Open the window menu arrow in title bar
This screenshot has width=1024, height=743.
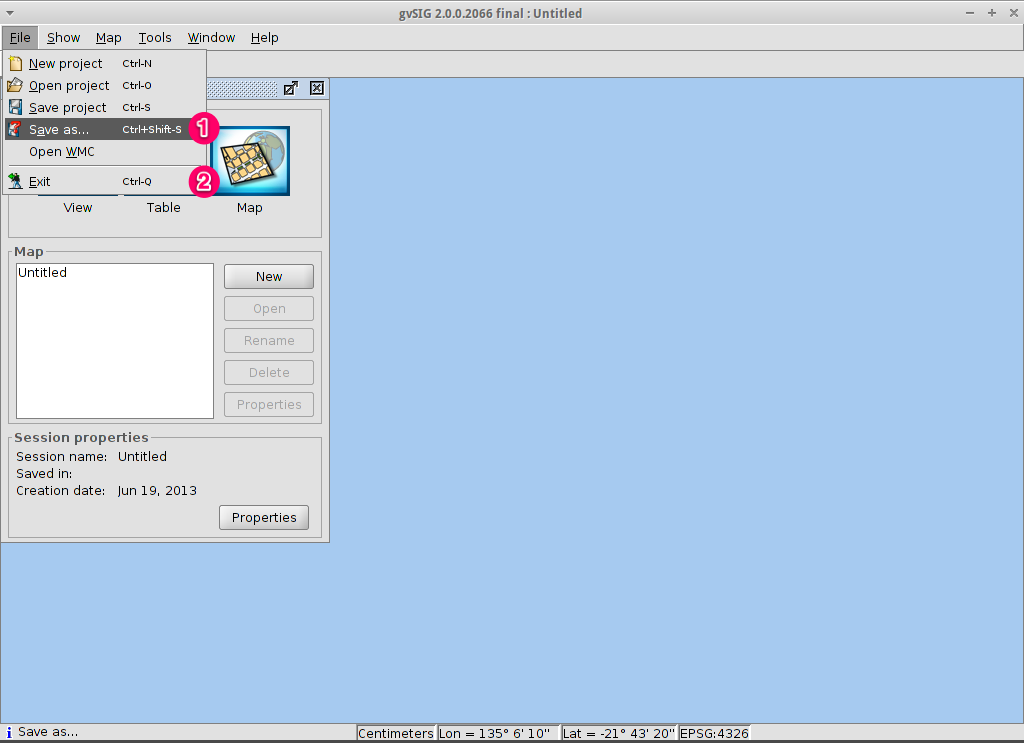10,13
